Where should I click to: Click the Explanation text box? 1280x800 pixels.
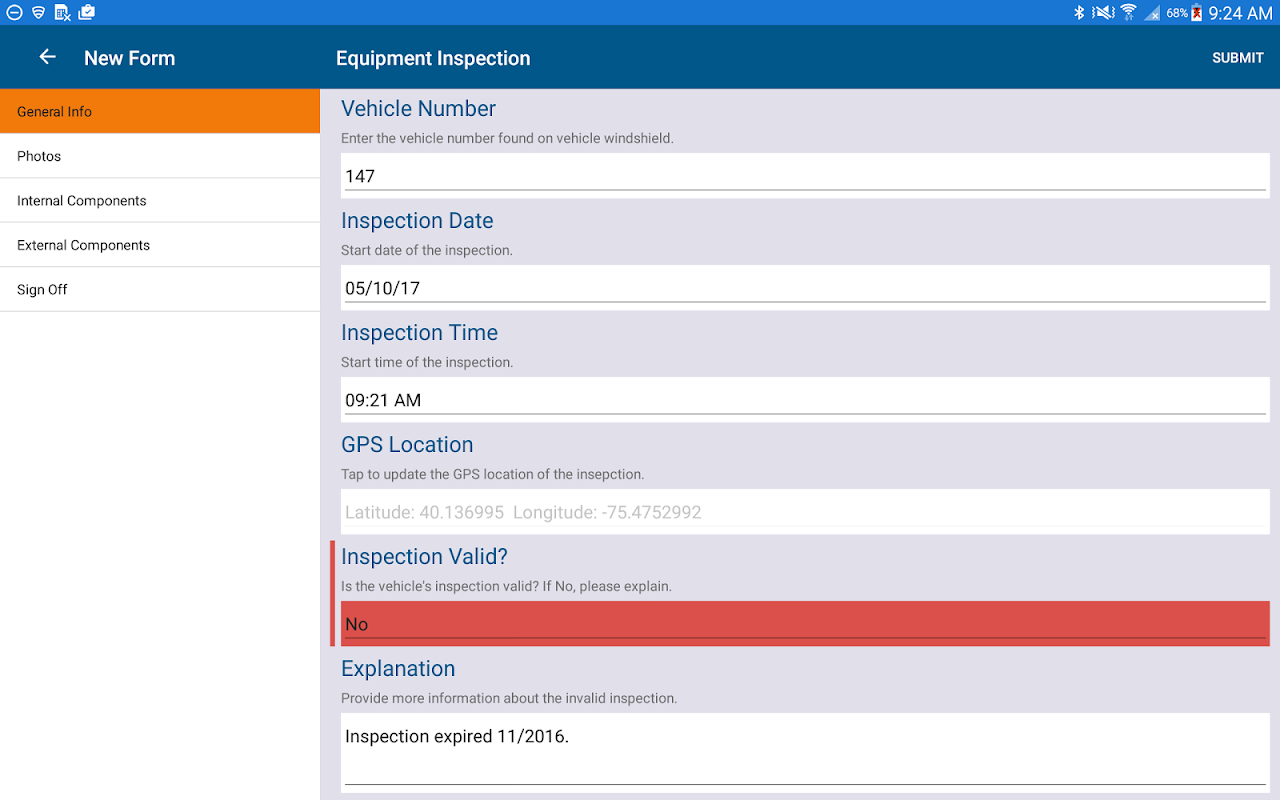point(805,750)
